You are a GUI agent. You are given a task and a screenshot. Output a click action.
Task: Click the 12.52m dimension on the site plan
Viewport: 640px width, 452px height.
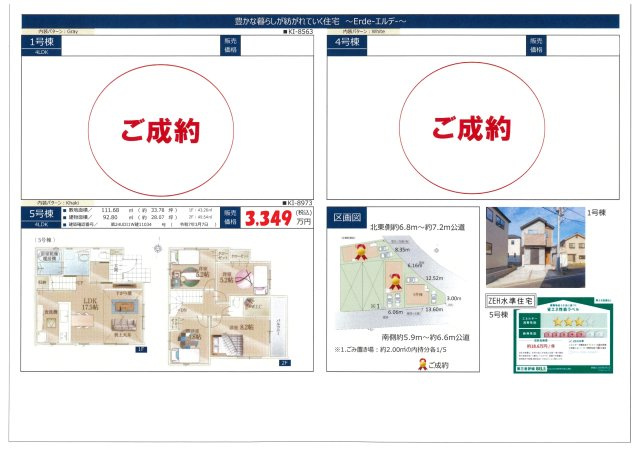[x=434, y=278]
